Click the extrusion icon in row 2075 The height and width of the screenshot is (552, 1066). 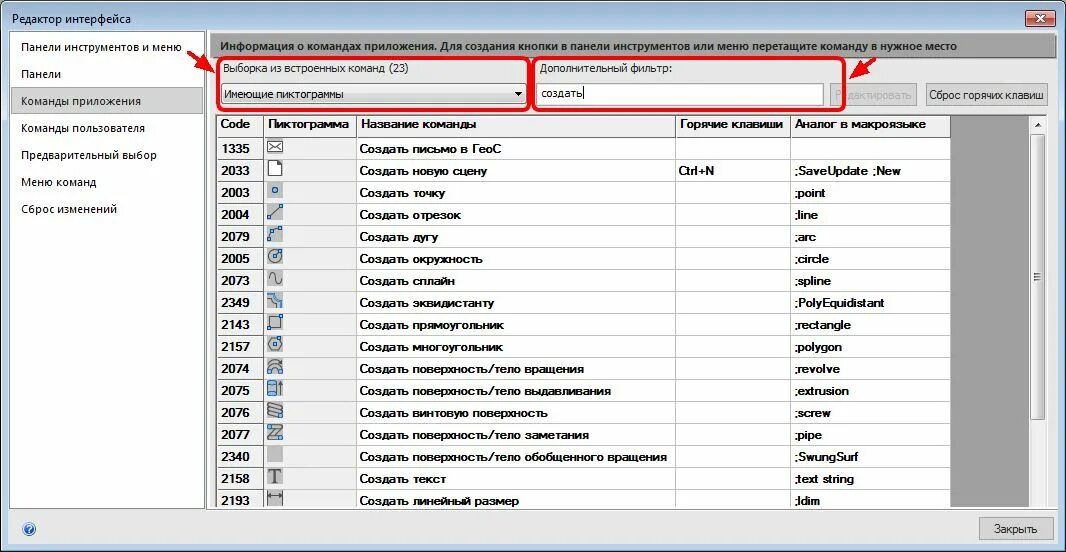275,389
